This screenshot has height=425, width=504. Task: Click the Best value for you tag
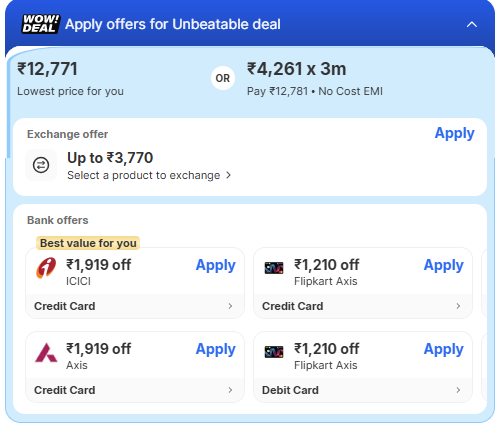click(88, 243)
